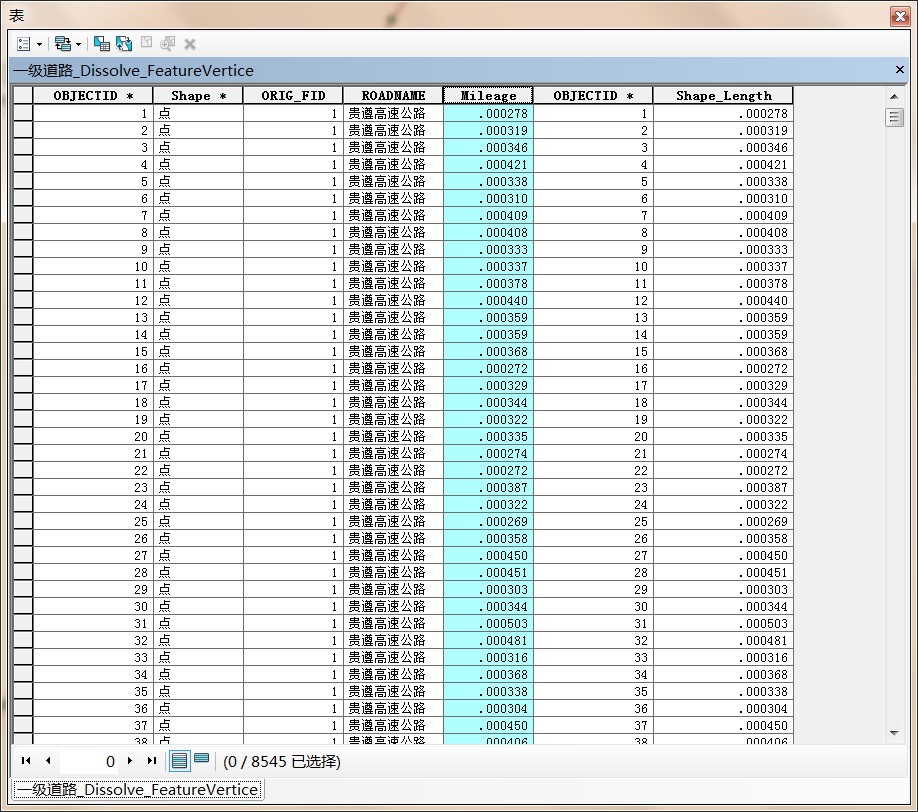The width and height of the screenshot is (918, 812).
Task: Click Mileage cell .000481 in row 32
Action: pos(488,640)
